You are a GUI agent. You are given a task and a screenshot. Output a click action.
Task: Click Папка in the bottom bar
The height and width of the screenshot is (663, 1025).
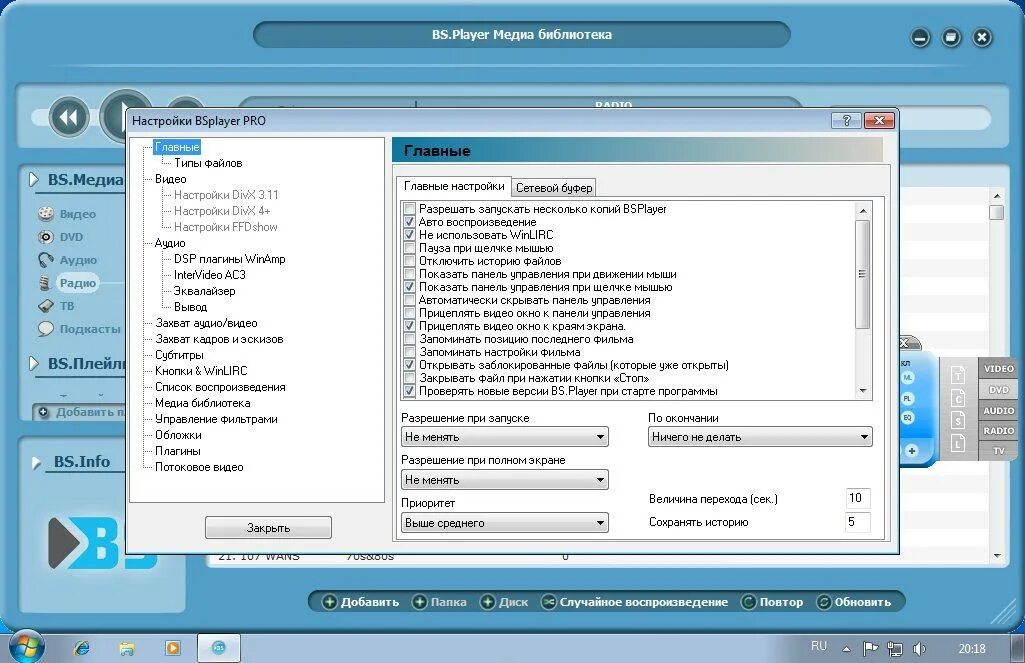click(x=440, y=602)
